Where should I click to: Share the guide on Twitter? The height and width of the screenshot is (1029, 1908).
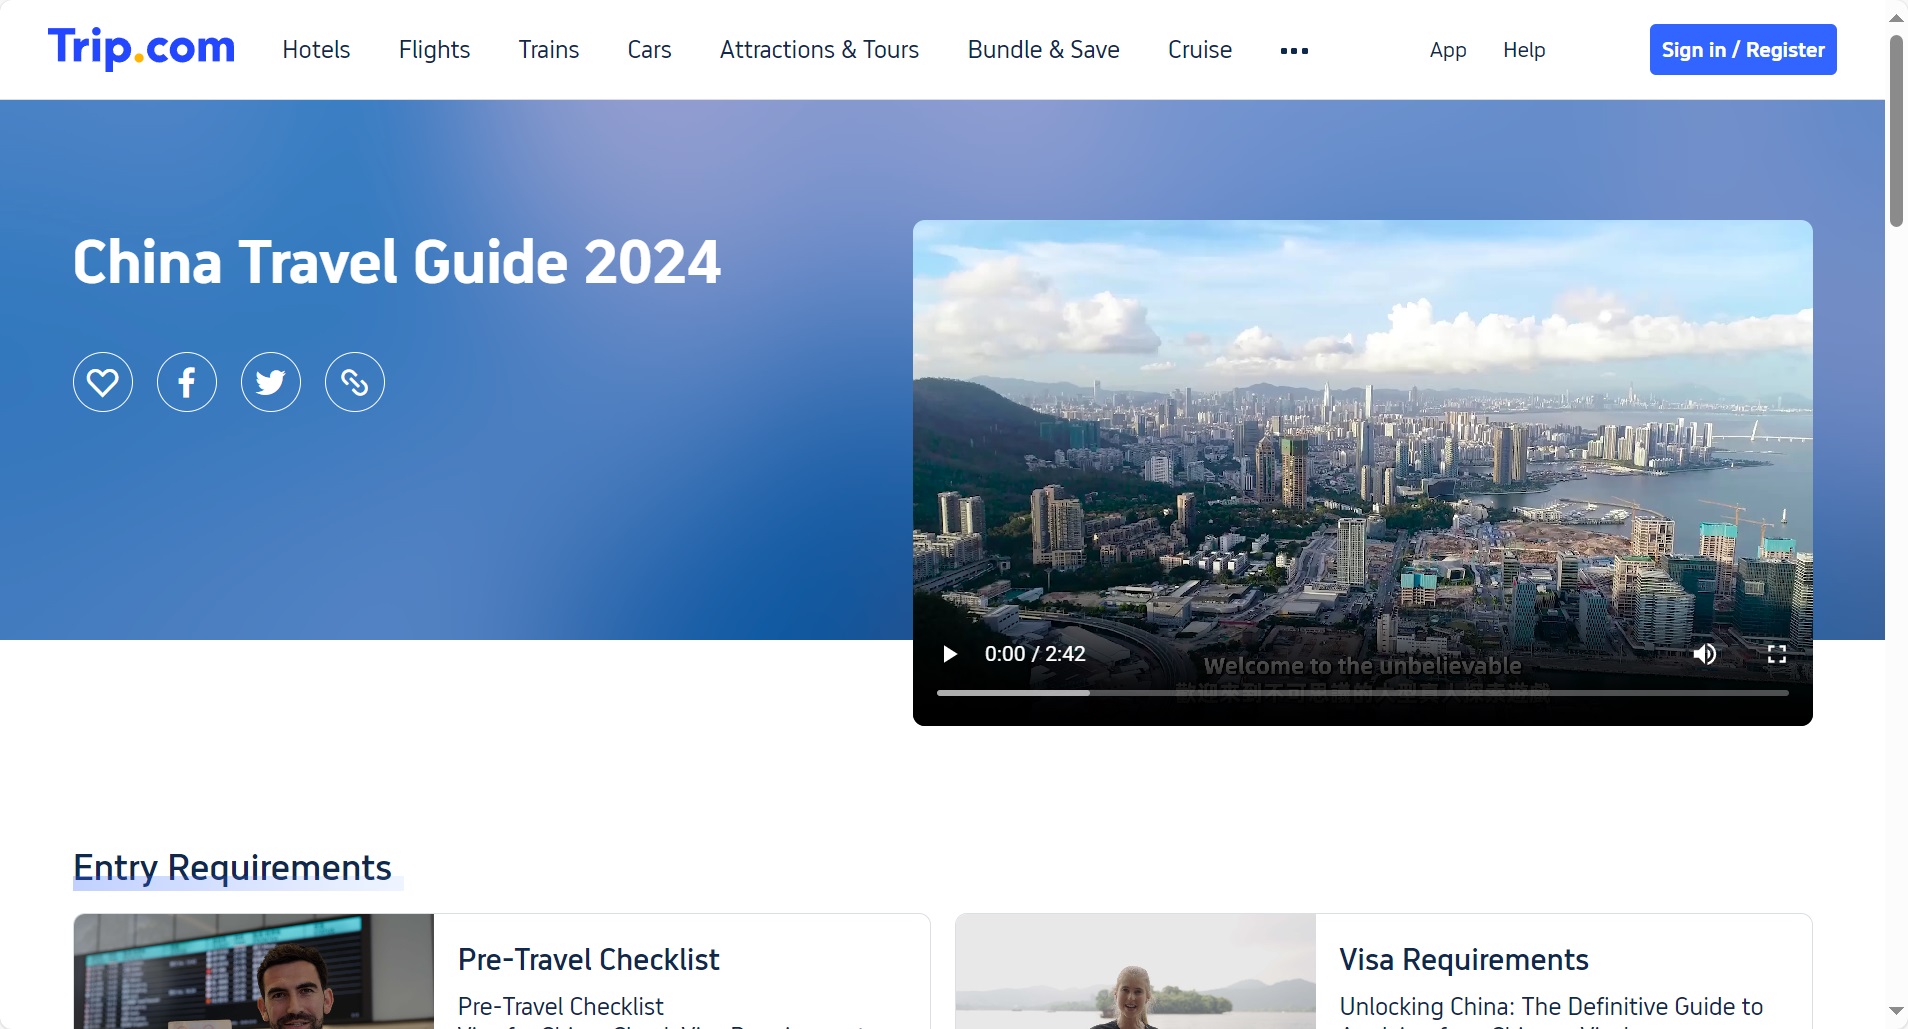pyautogui.click(x=271, y=382)
